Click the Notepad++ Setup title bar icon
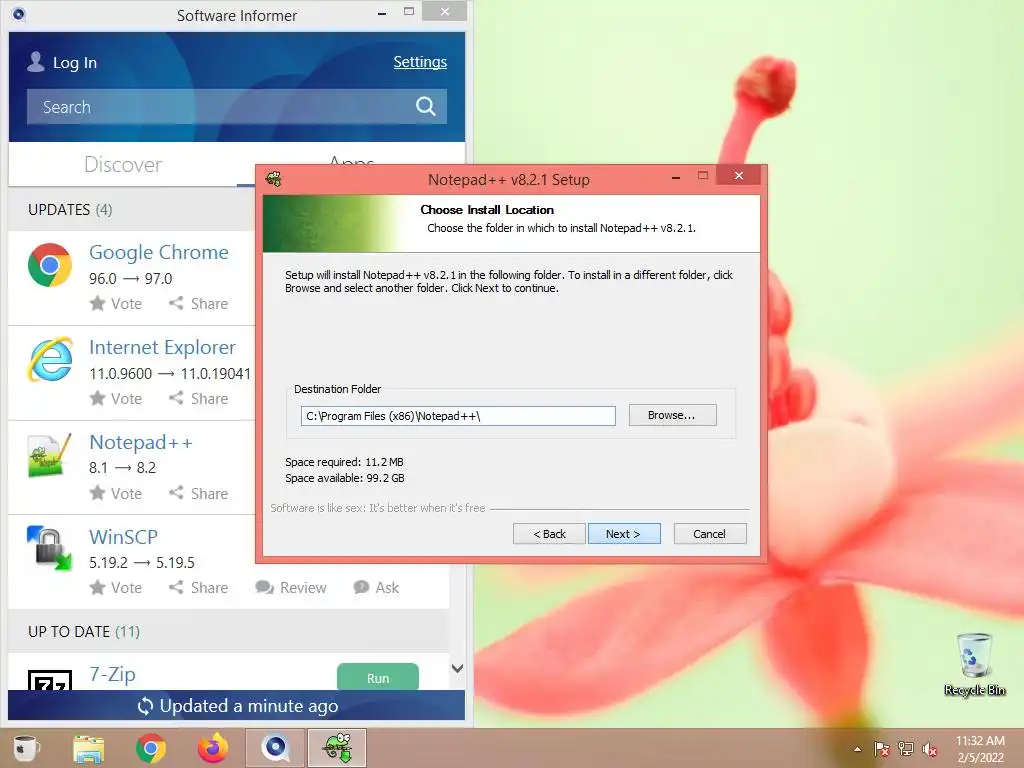Image resolution: width=1024 pixels, height=768 pixels. 274,179
